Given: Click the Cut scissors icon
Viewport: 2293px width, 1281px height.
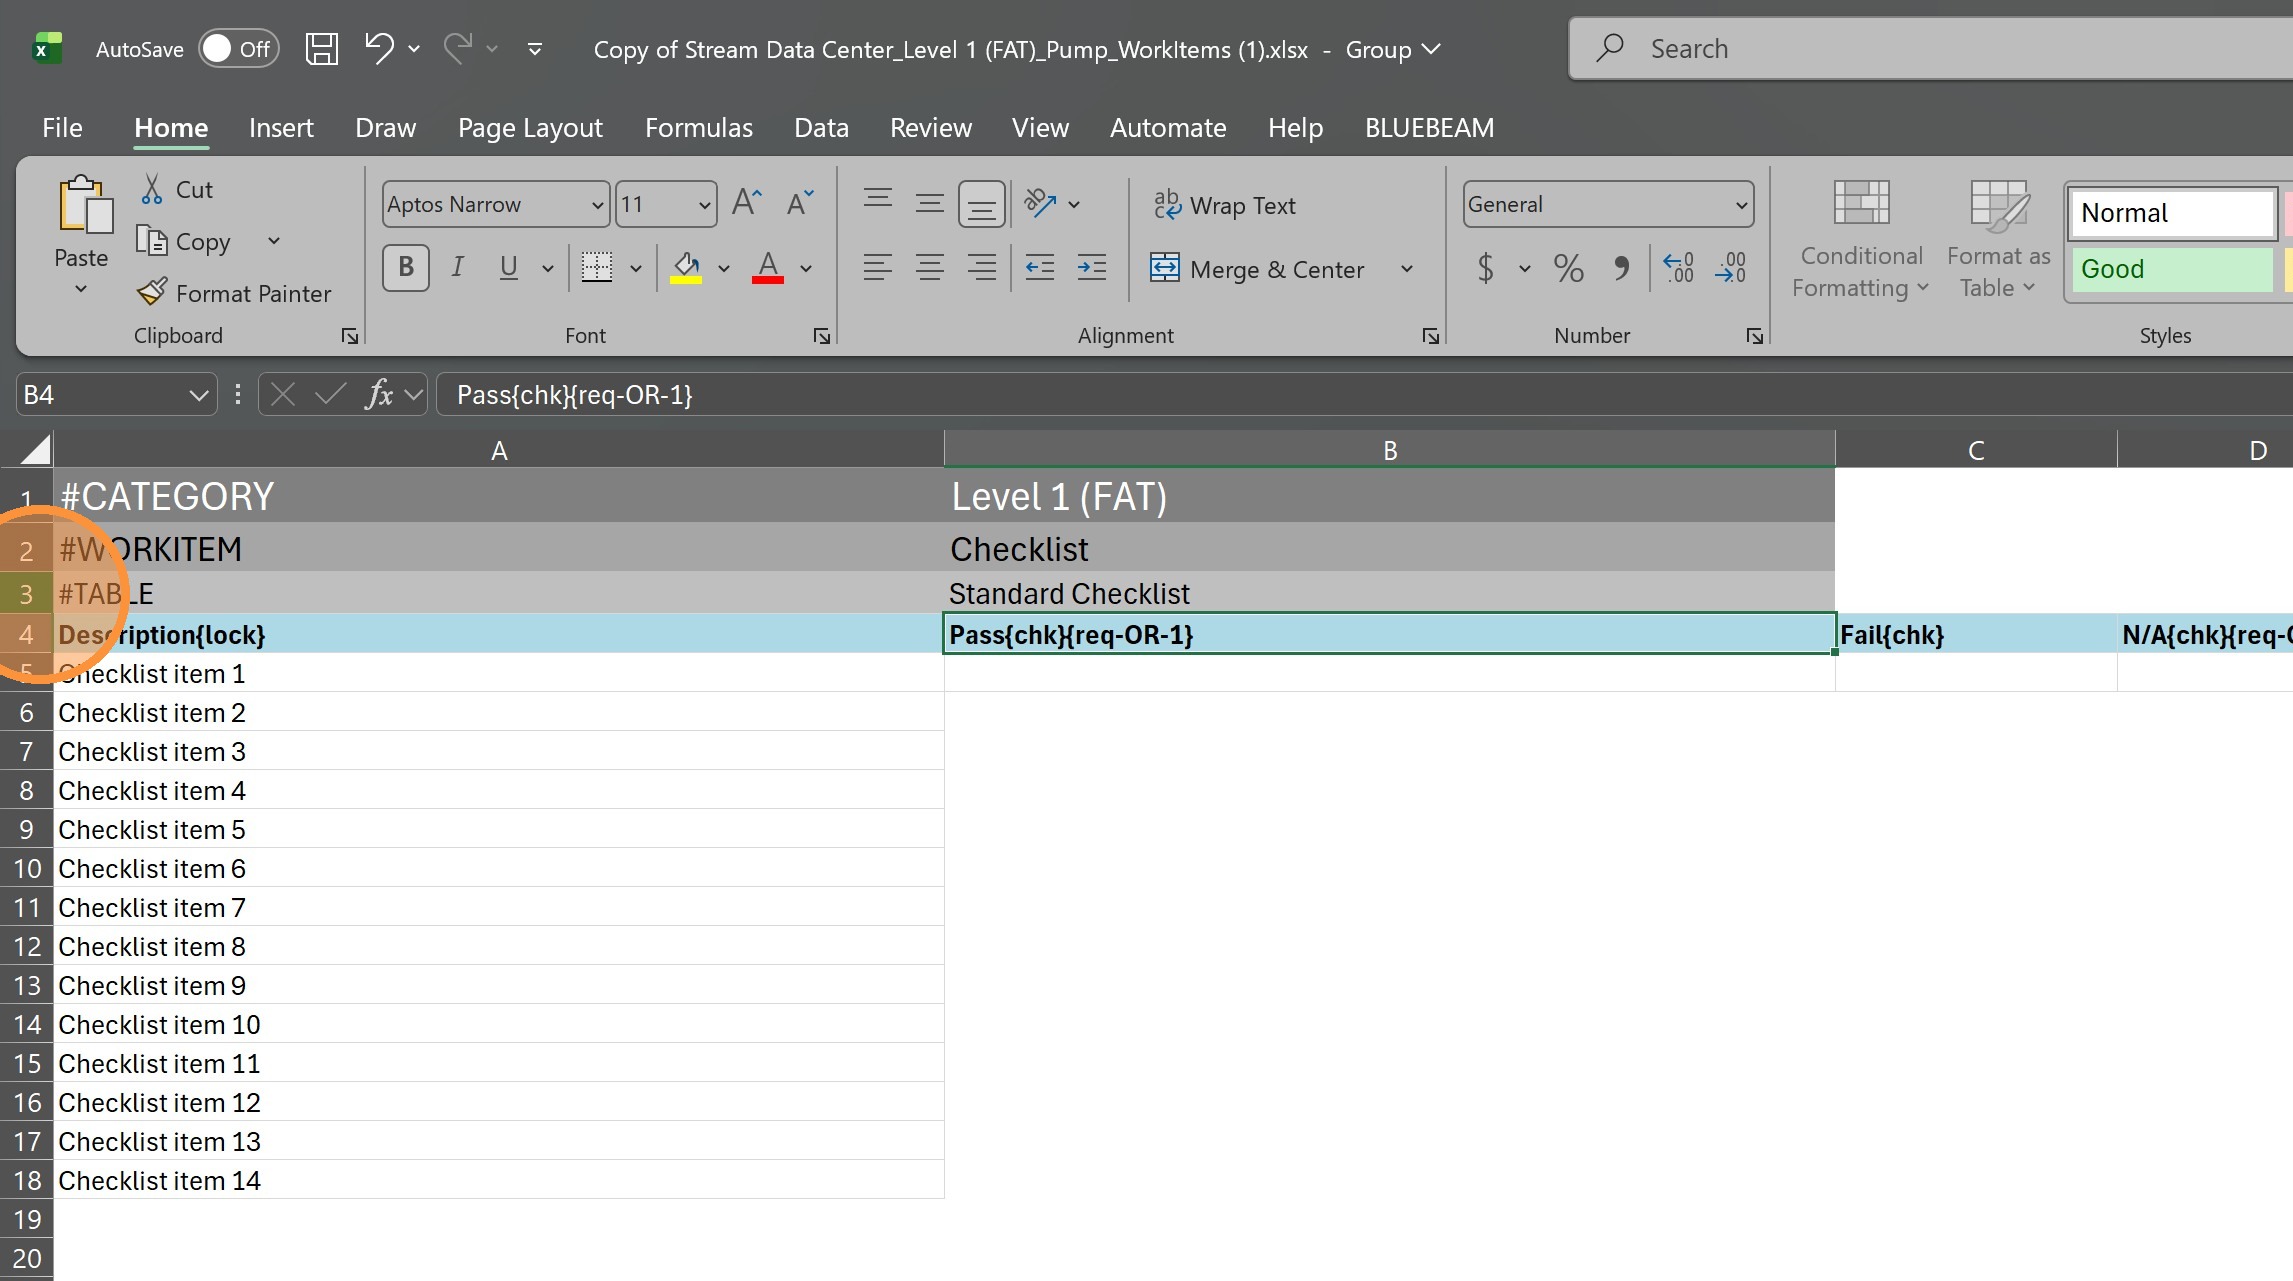Looking at the screenshot, I should tap(152, 189).
